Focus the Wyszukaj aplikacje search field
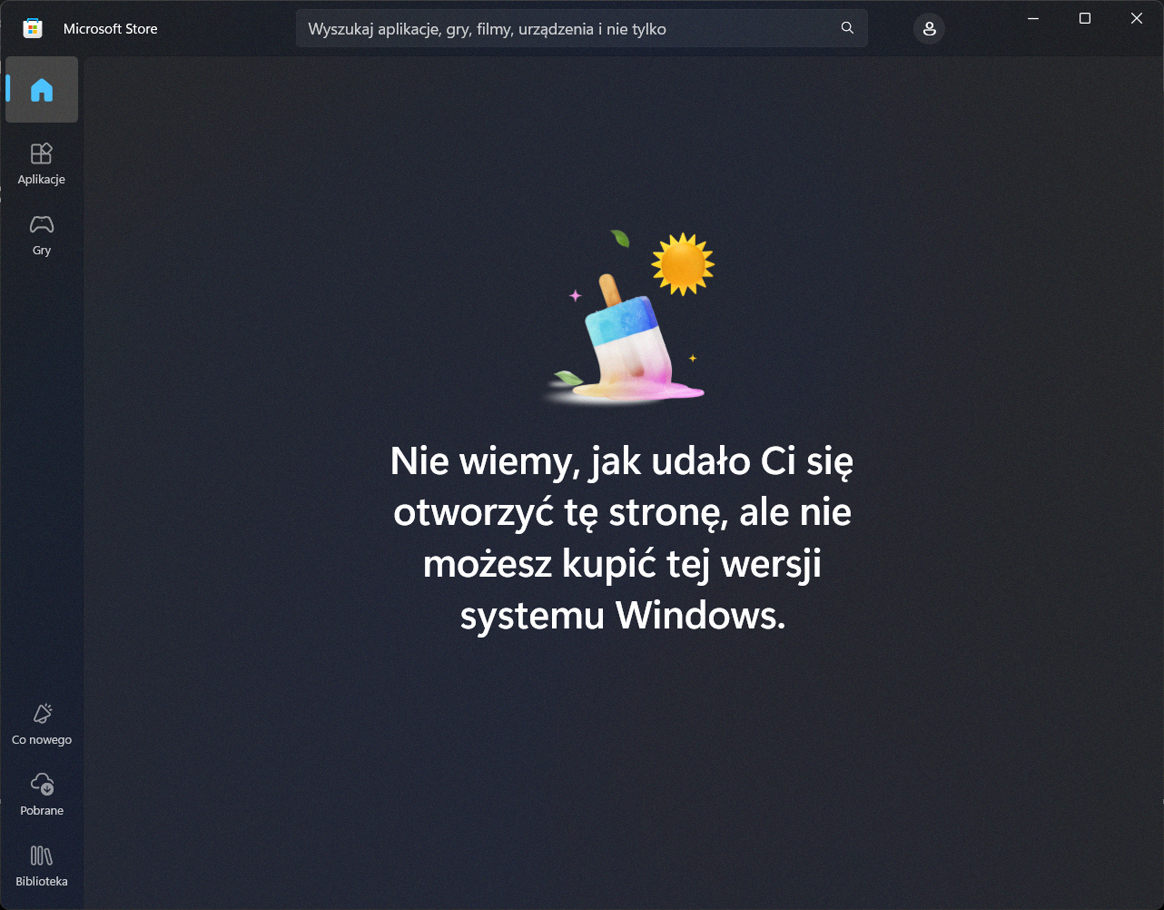The height and width of the screenshot is (910, 1164). click(581, 29)
